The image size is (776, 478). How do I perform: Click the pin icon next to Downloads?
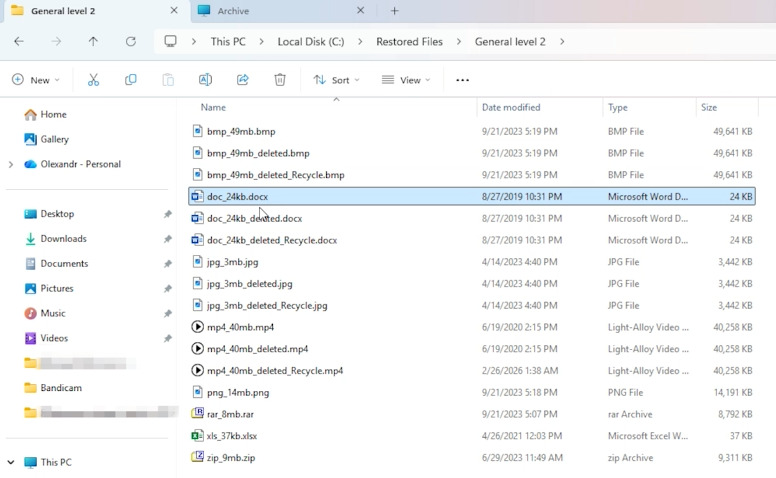(168, 239)
